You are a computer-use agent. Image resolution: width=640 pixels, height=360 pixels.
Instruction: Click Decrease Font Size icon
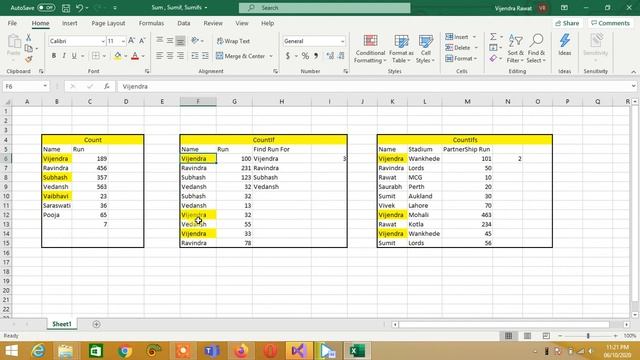click(x=142, y=41)
